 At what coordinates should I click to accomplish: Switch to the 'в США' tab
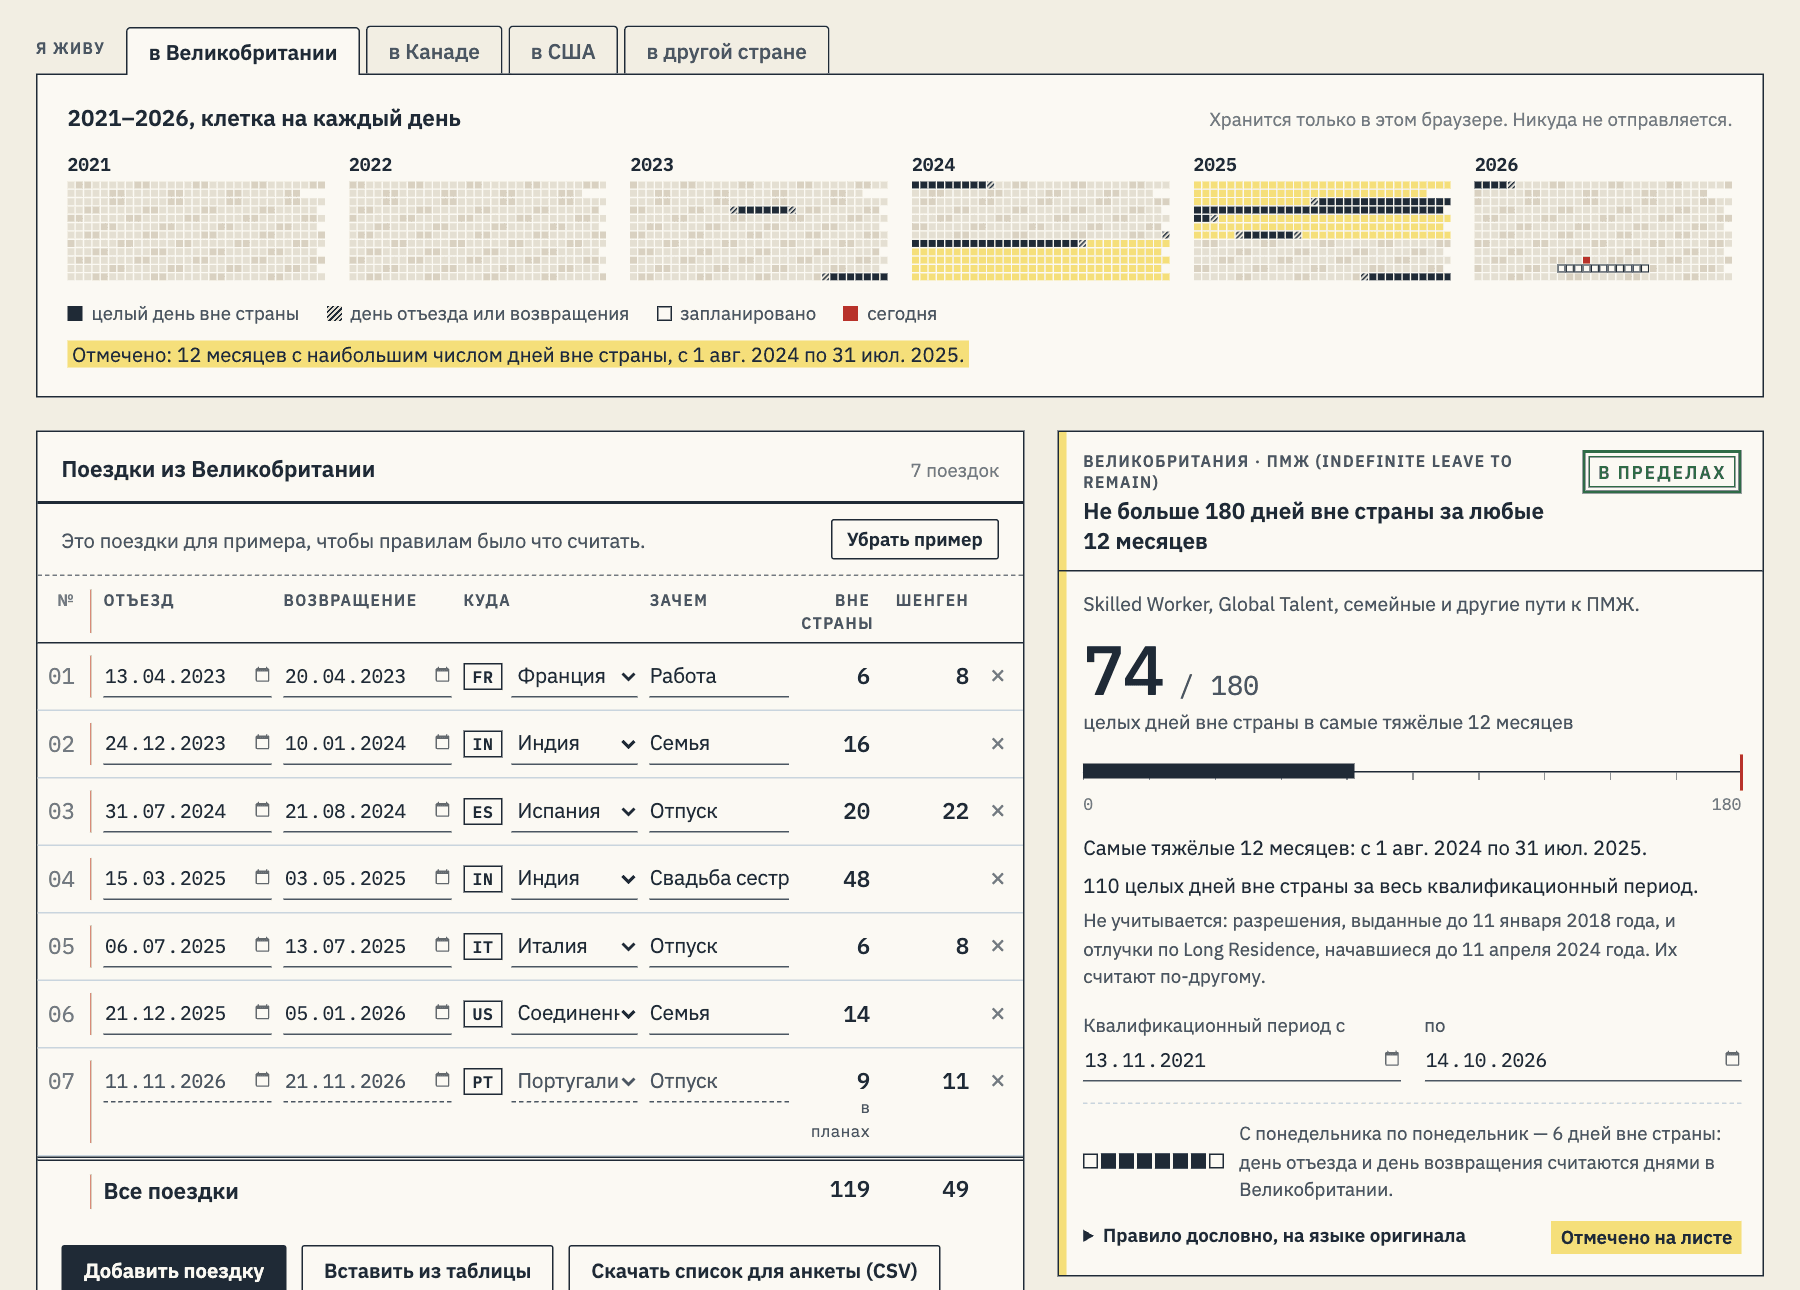pyautogui.click(x=563, y=51)
